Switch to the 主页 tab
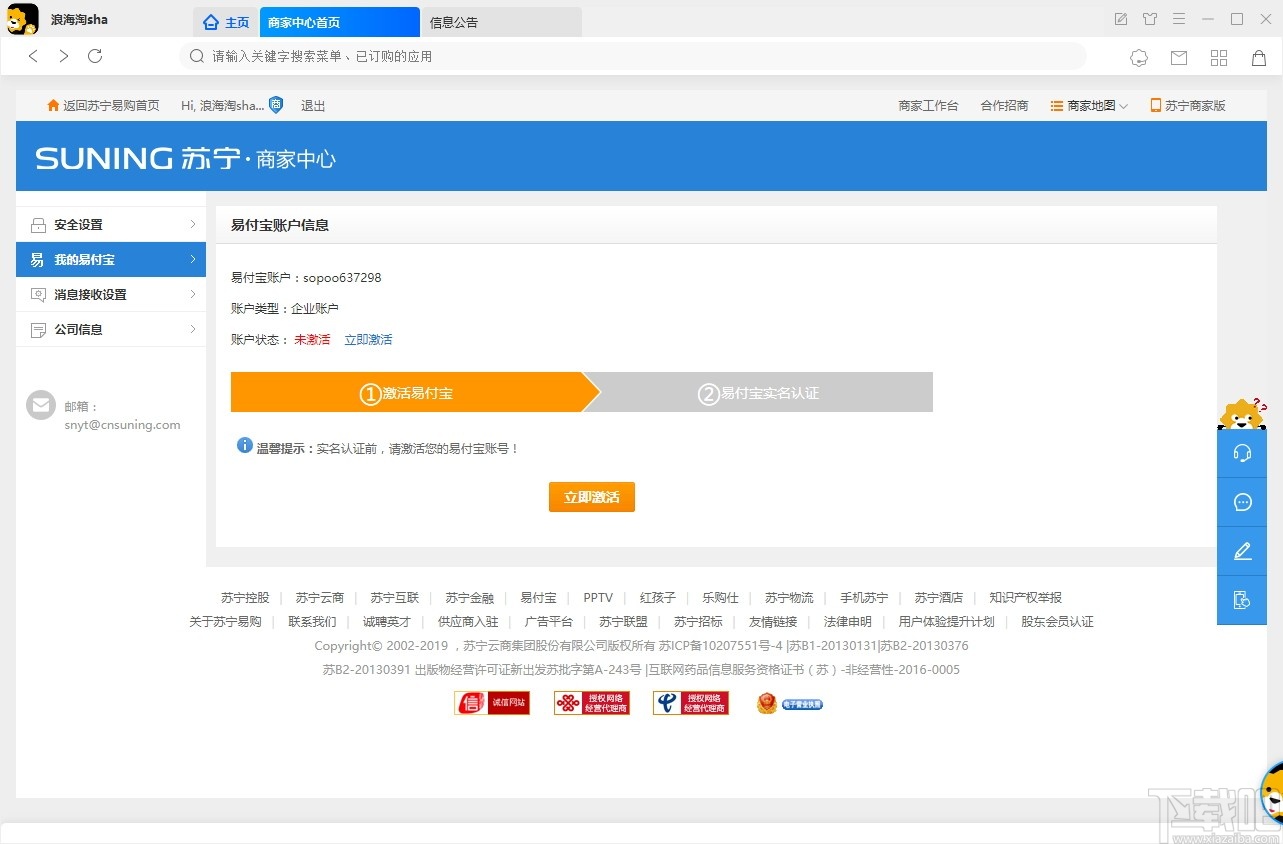Image resolution: width=1283 pixels, height=844 pixels. [224, 20]
